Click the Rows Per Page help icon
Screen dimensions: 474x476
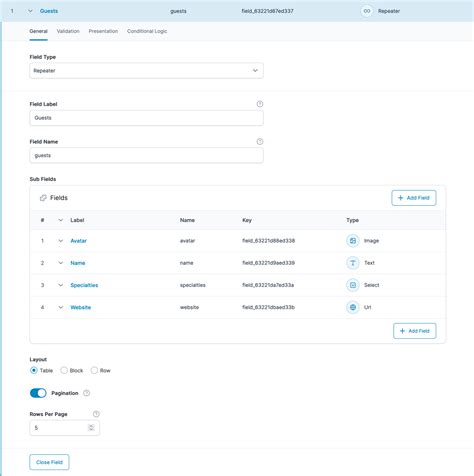pos(96,414)
